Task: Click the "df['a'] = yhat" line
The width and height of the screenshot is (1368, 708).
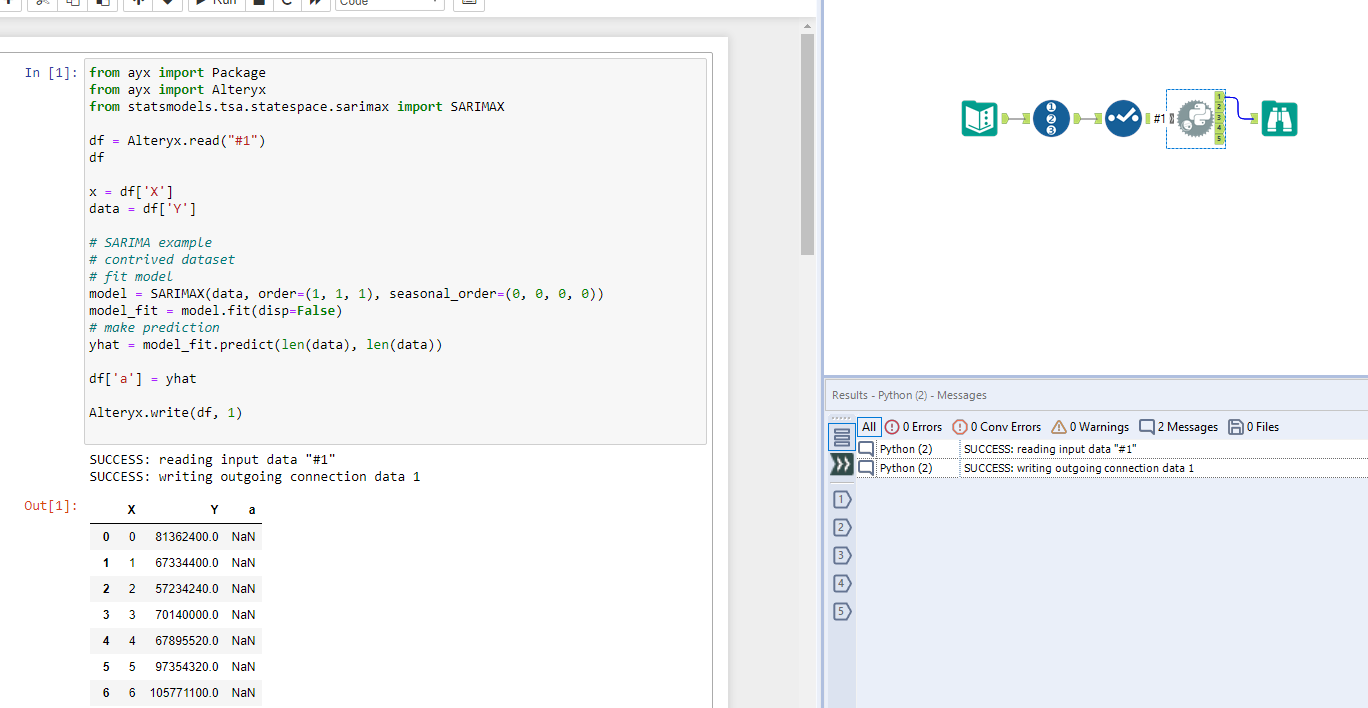Action: pyautogui.click(x=143, y=379)
